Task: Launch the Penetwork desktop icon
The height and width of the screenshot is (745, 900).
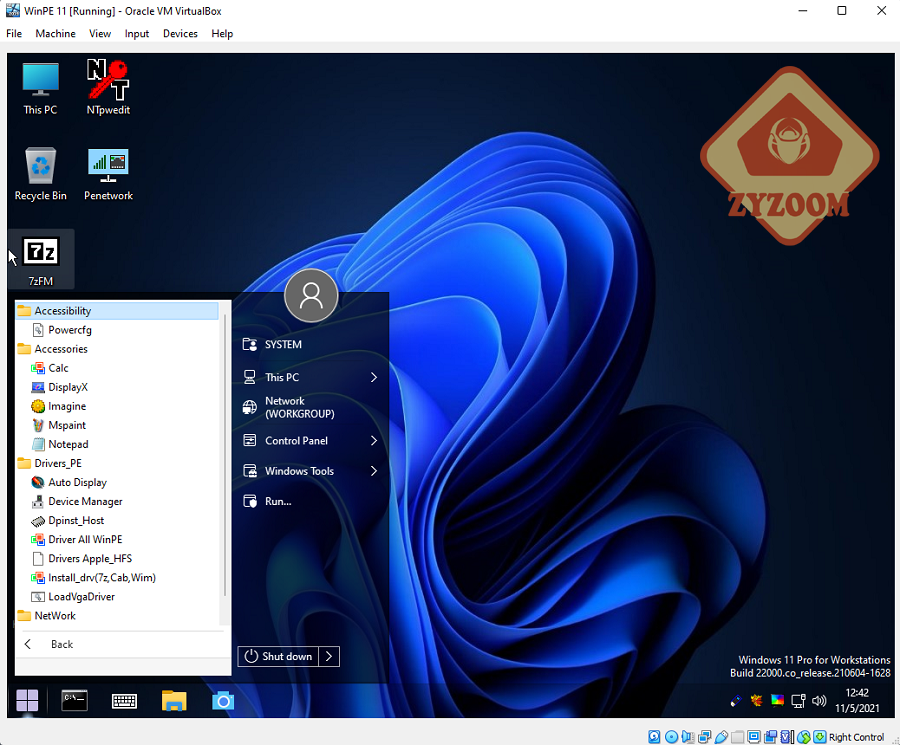Action: [108, 174]
